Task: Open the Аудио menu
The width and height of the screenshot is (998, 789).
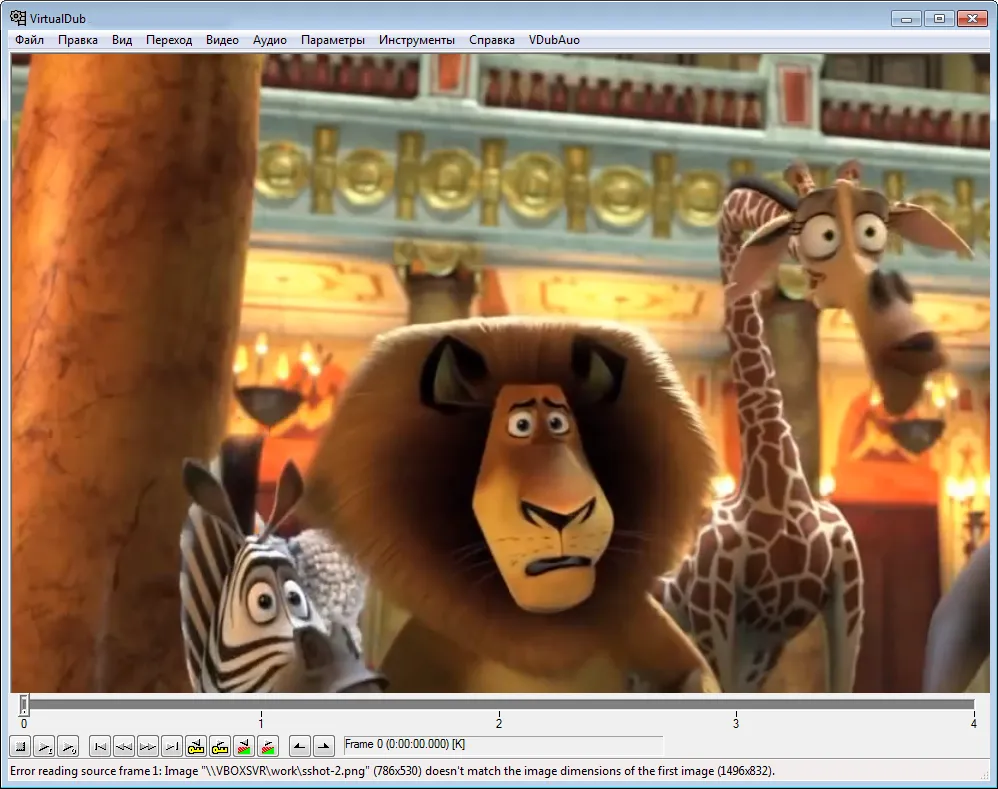Action: tap(270, 39)
